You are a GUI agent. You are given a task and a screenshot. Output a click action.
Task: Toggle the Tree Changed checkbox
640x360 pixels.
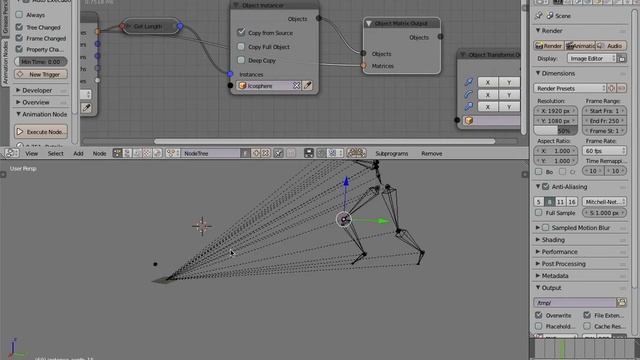coord(19,27)
